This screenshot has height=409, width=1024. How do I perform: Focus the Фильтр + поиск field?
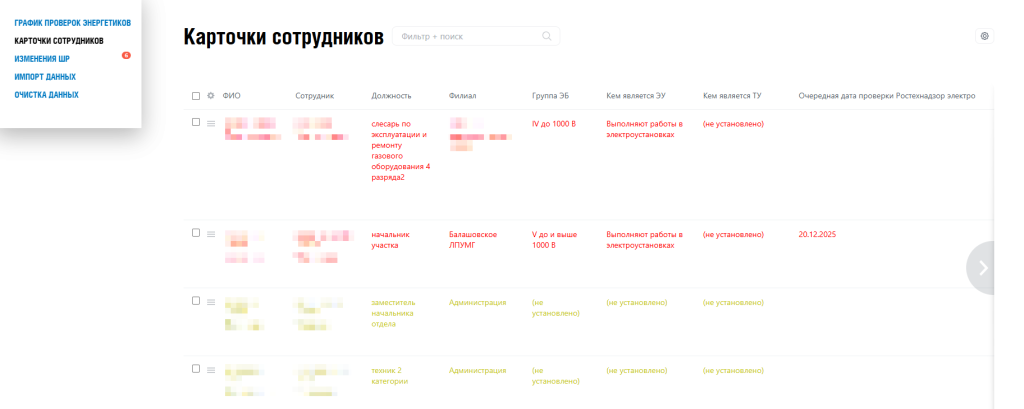[x=475, y=37]
